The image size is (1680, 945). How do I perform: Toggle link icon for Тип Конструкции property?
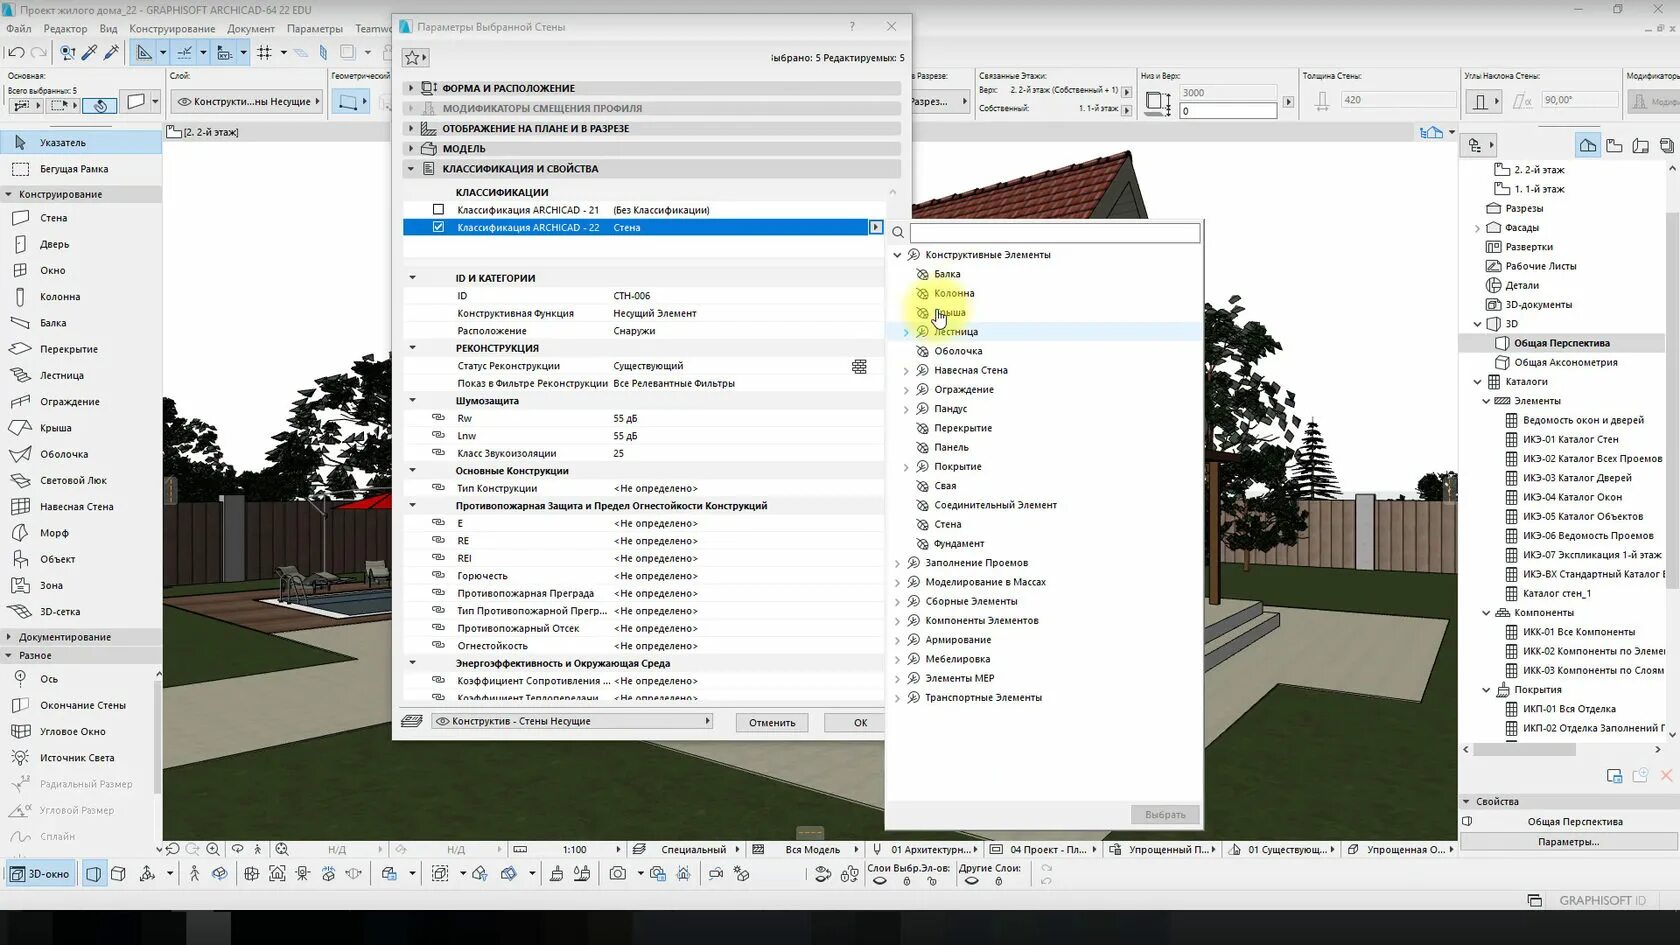[x=438, y=488]
